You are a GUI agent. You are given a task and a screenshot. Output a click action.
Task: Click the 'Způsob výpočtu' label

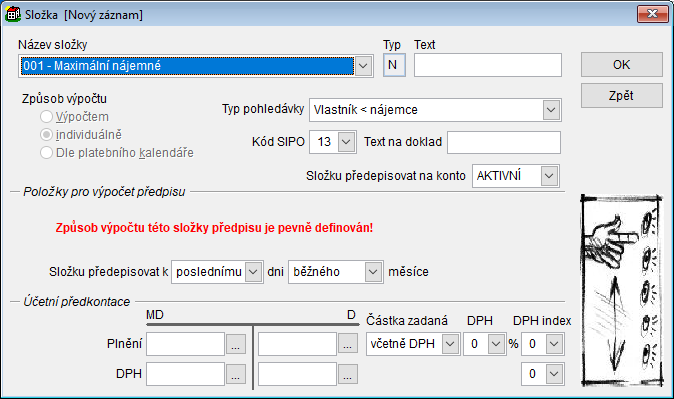point(64,98)
